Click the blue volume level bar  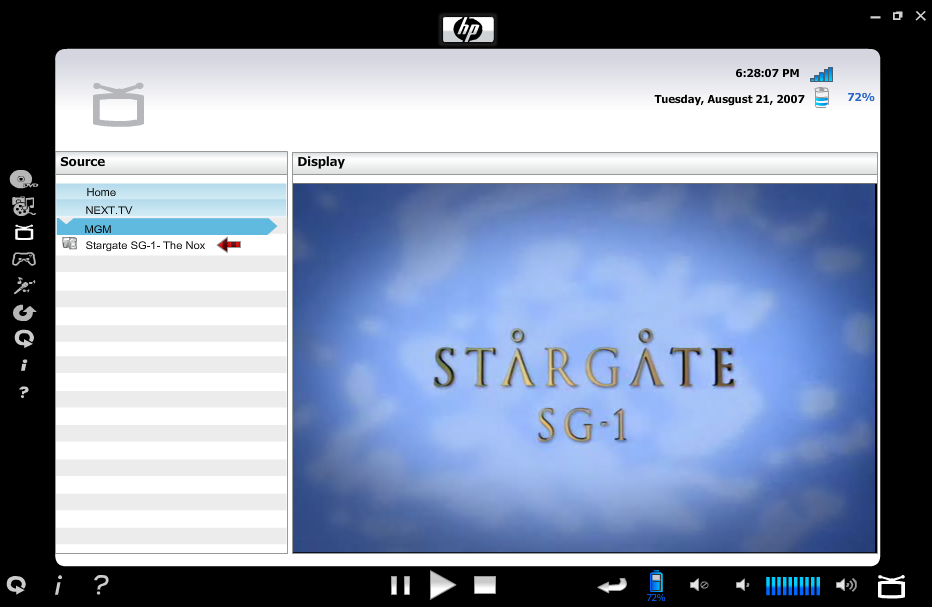793,586
